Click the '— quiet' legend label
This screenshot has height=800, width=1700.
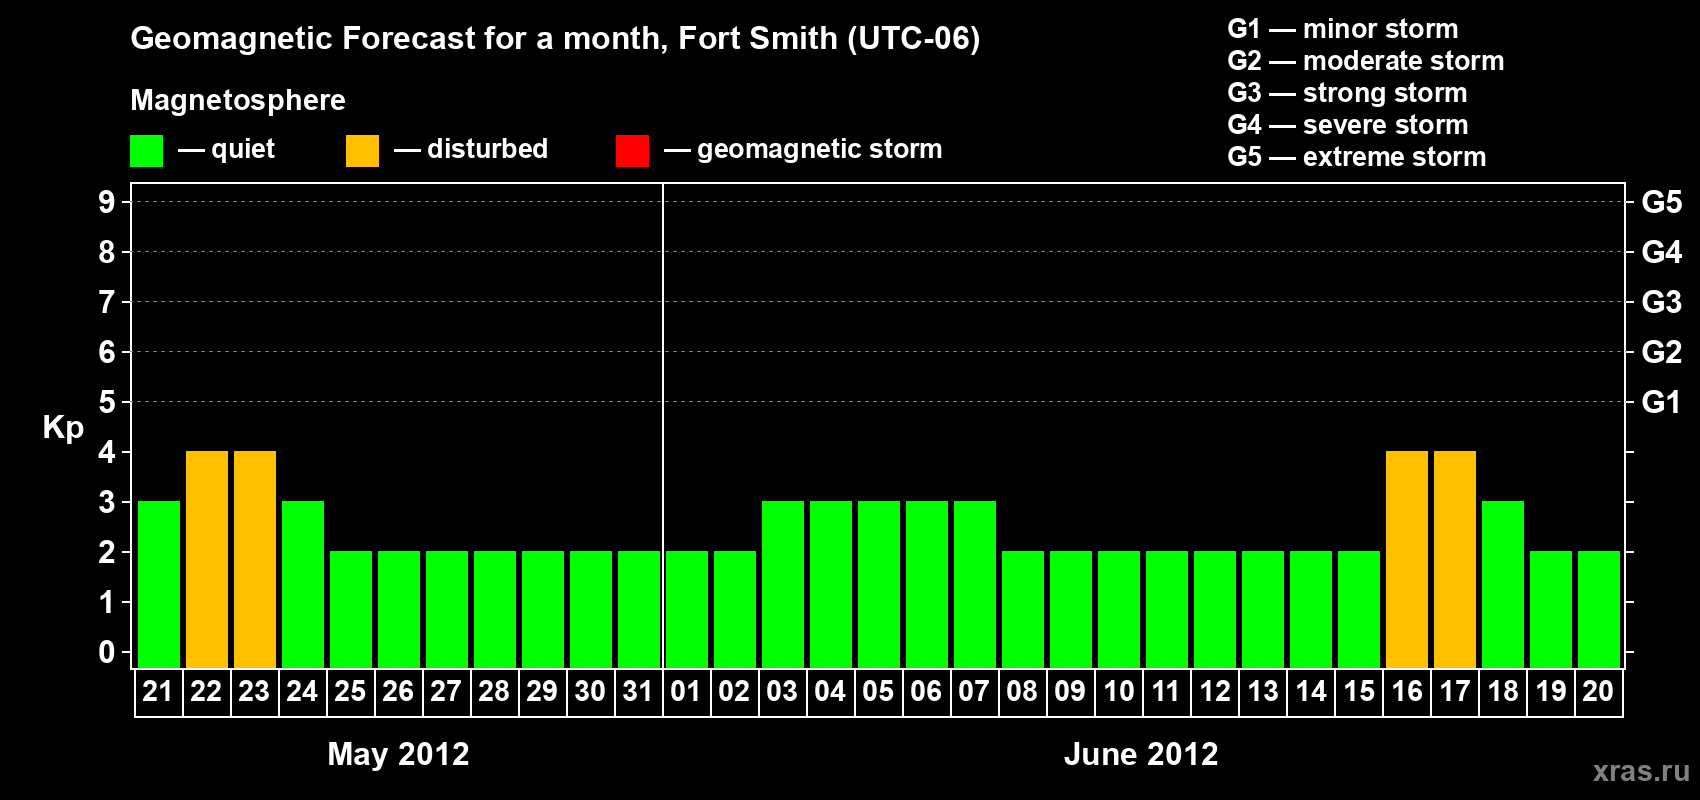click(x=226, y=149)
